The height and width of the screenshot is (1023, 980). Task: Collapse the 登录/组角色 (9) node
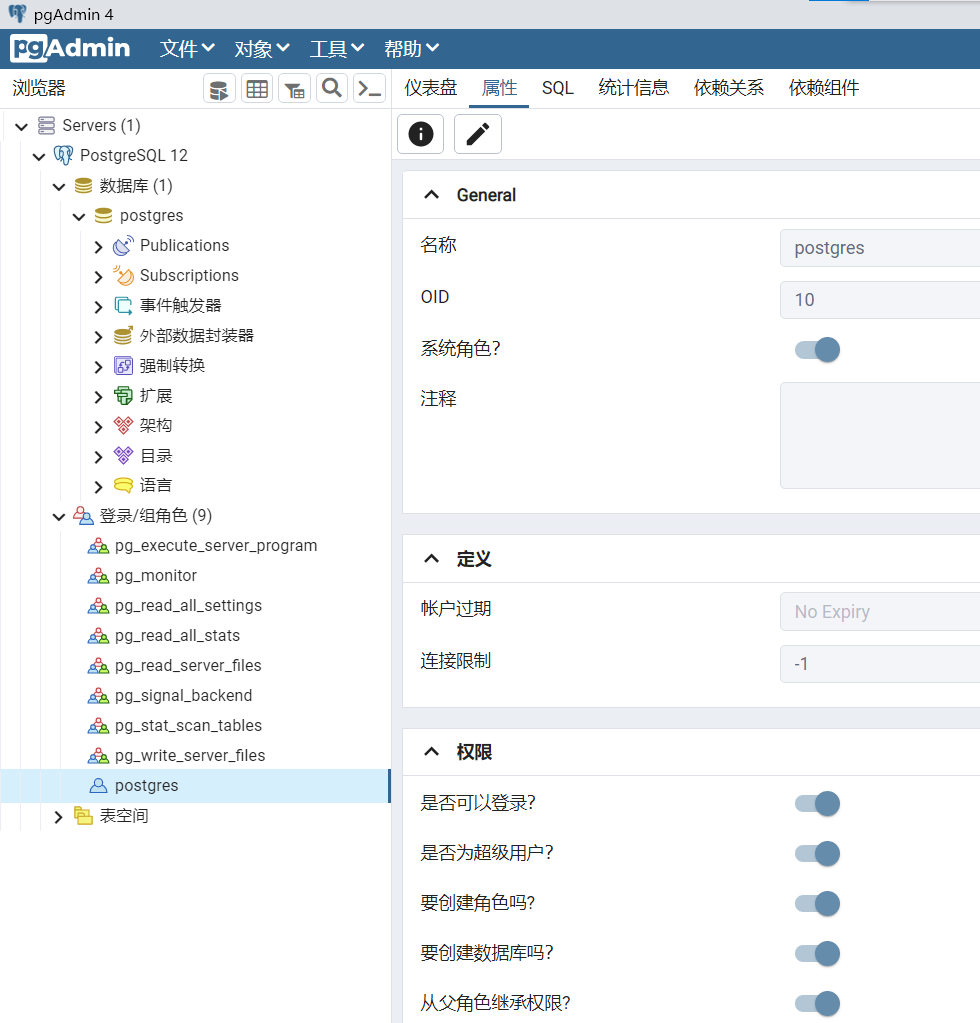59,517
